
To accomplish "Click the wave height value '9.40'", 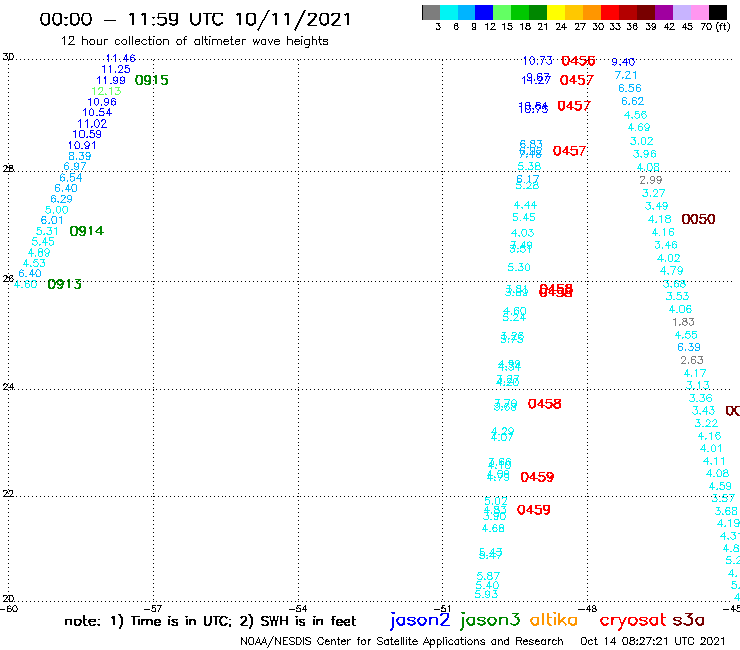I will (623, 62).
